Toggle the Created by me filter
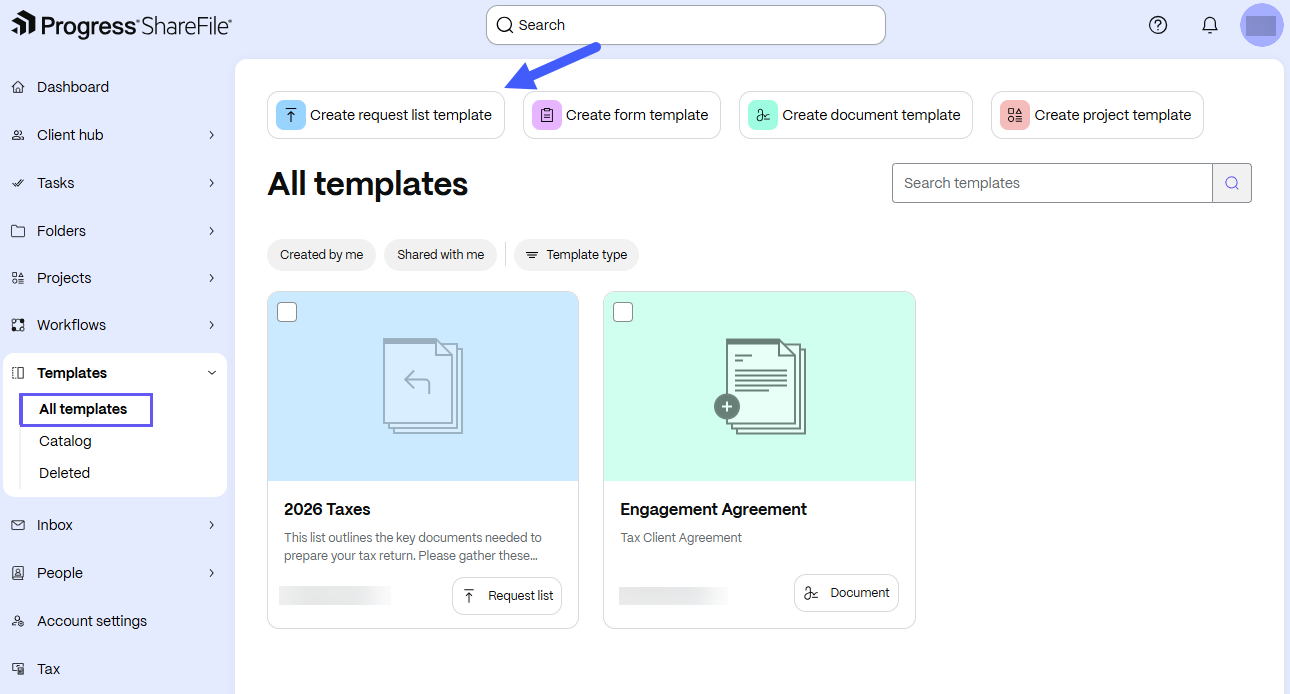The image size is (1290, 694). point(321,255)
